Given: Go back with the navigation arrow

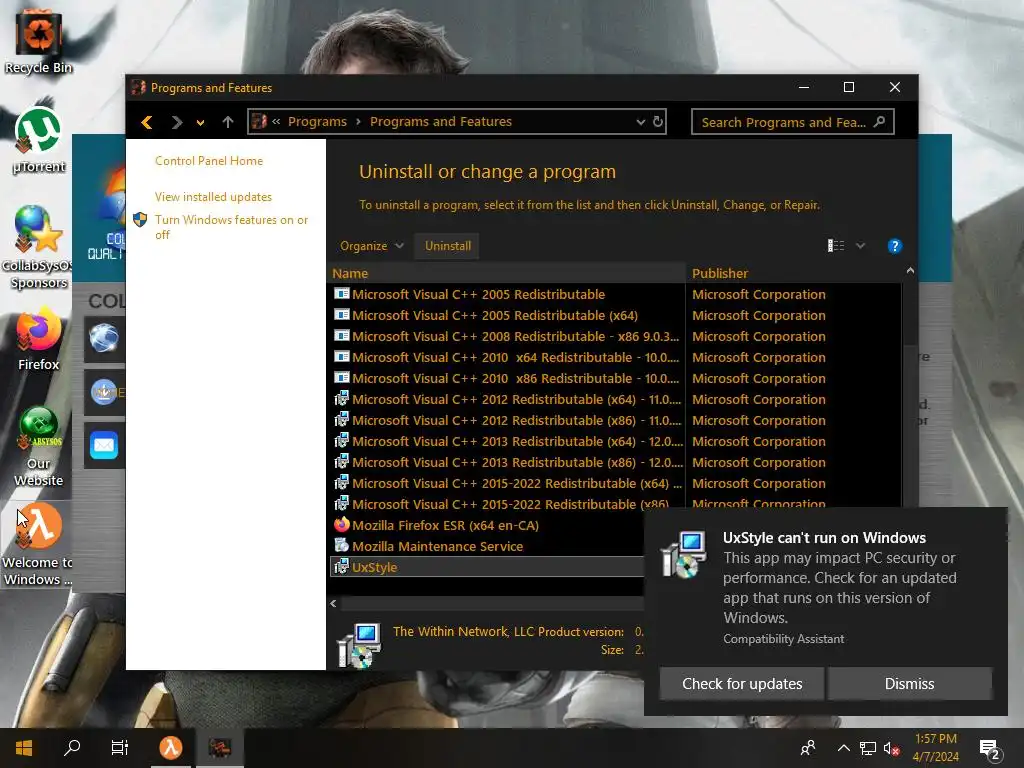Looking at the screenshot, I should 147,122.
